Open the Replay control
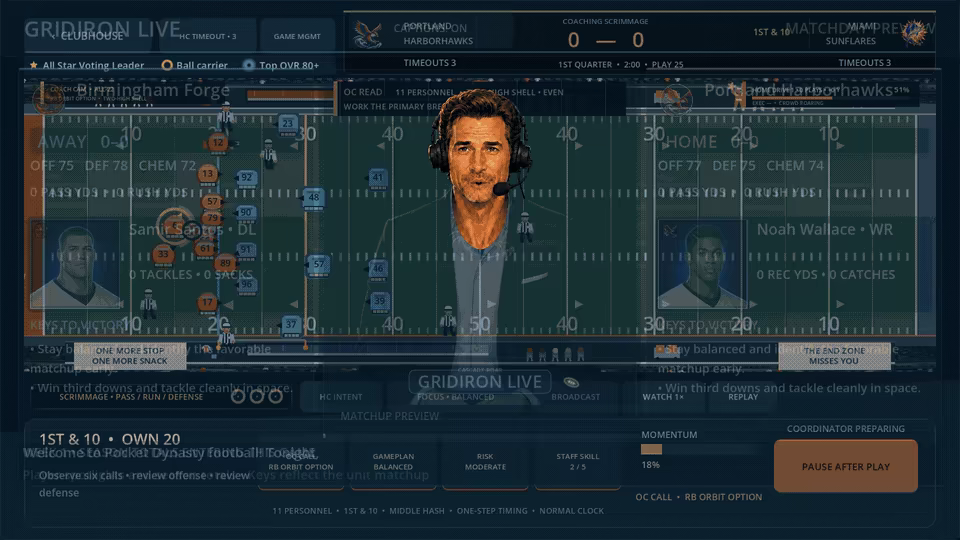This screenshot has width=960, height=540. [x=743, y=397]
